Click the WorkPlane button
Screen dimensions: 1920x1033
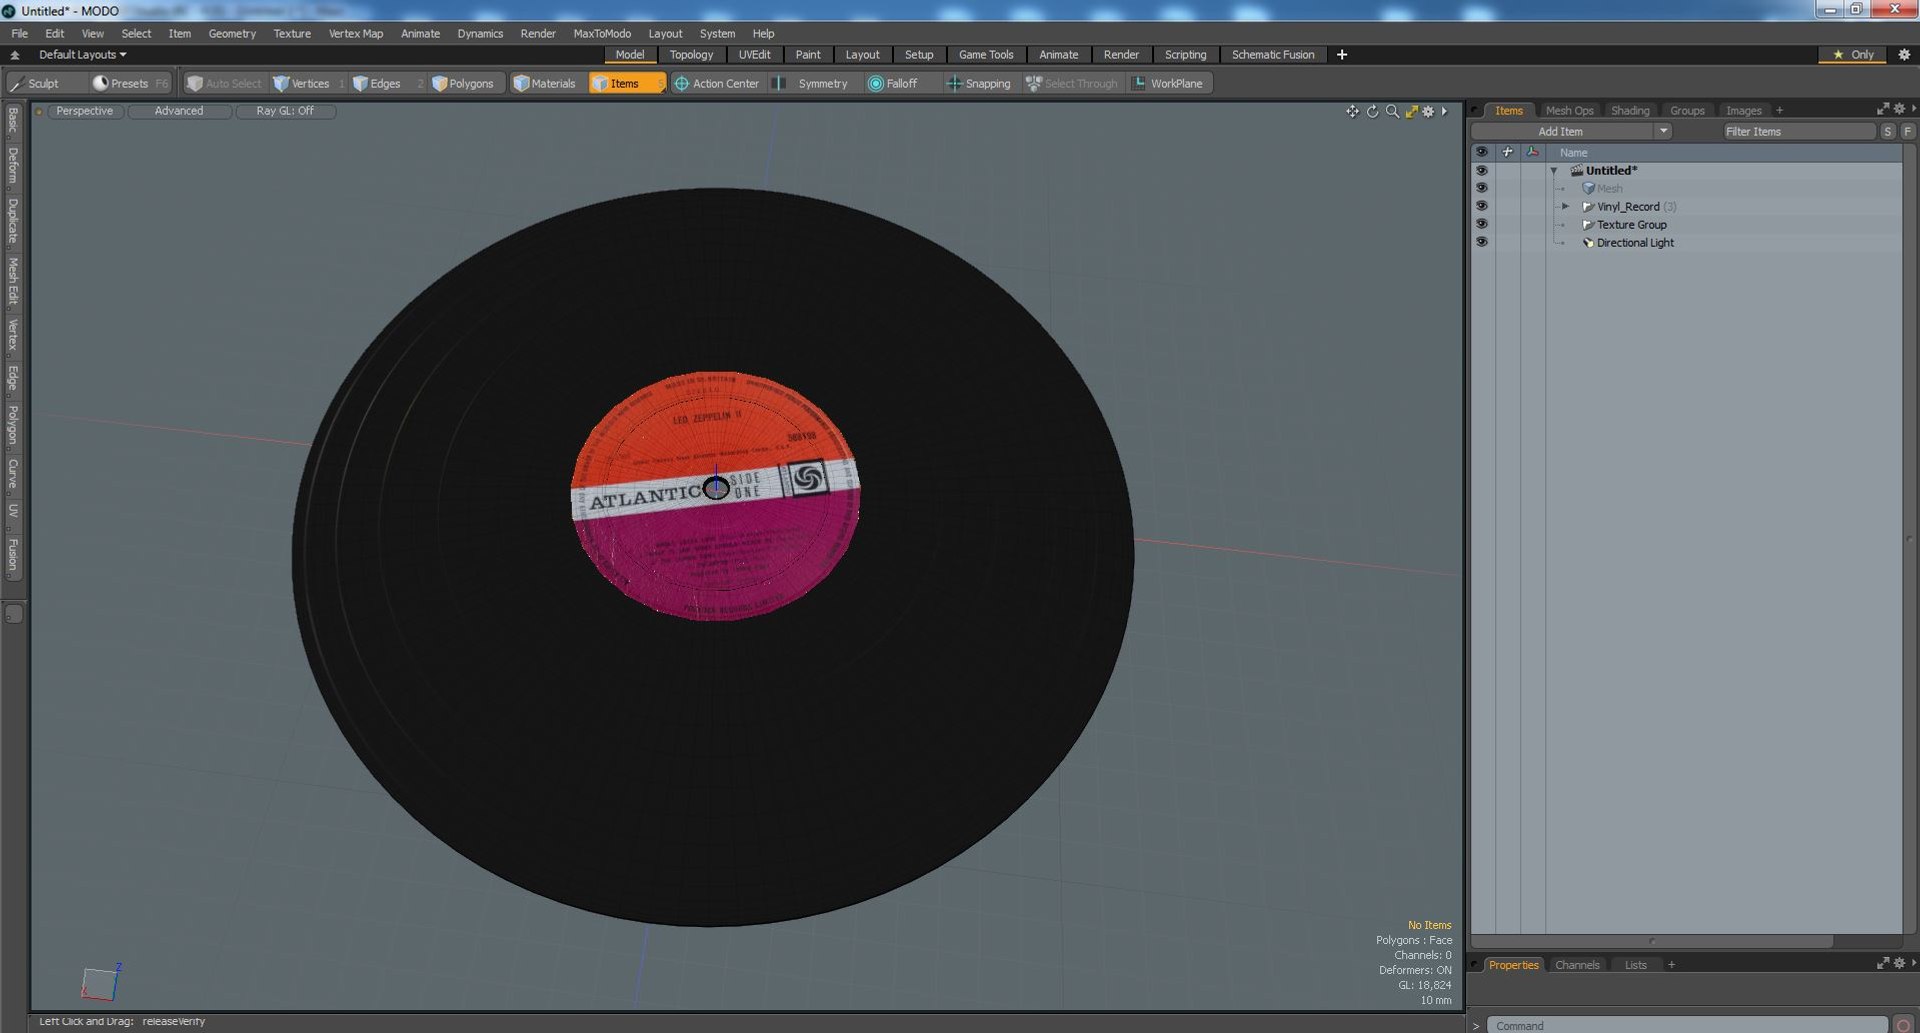[1168, 84]
